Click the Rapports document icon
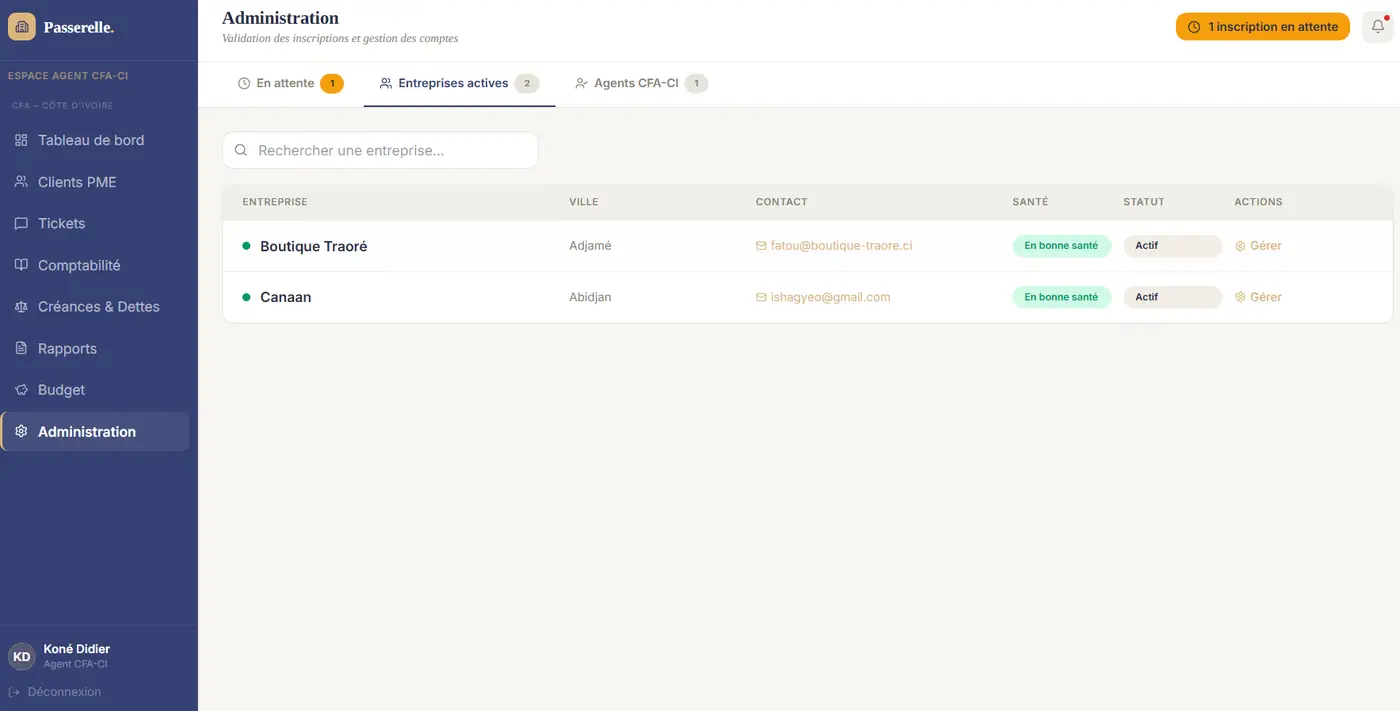This screenshot has height=711, width=1400. (21, 348)
